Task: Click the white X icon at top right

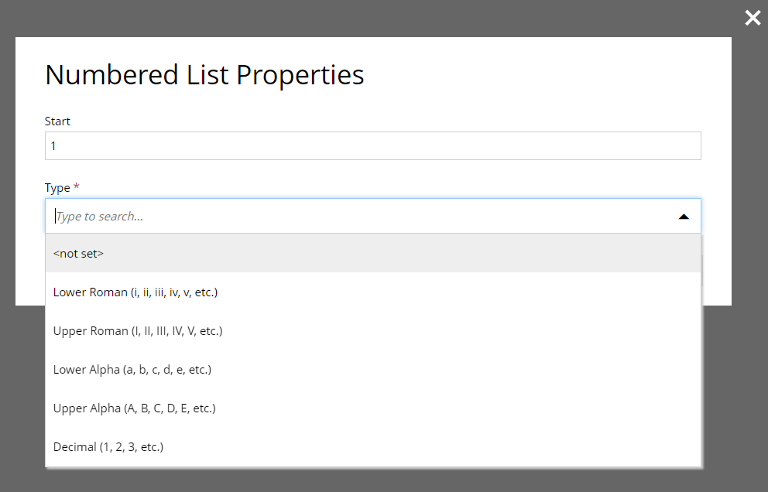Action: coord(752,18)
